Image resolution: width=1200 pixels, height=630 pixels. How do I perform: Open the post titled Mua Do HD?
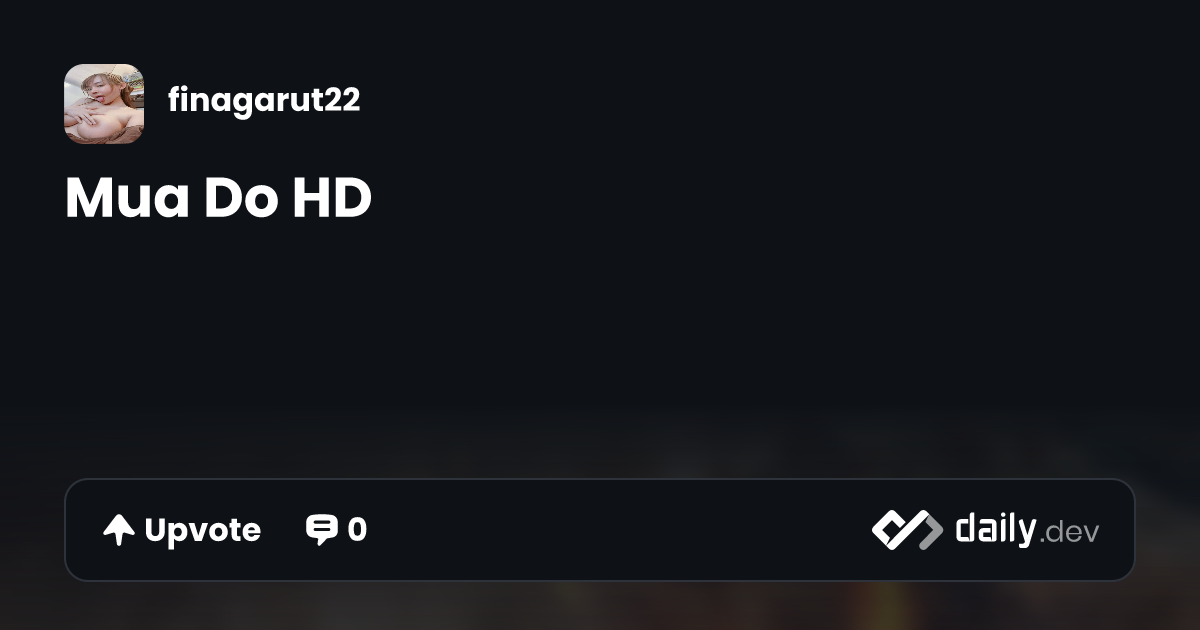(219, 199)
